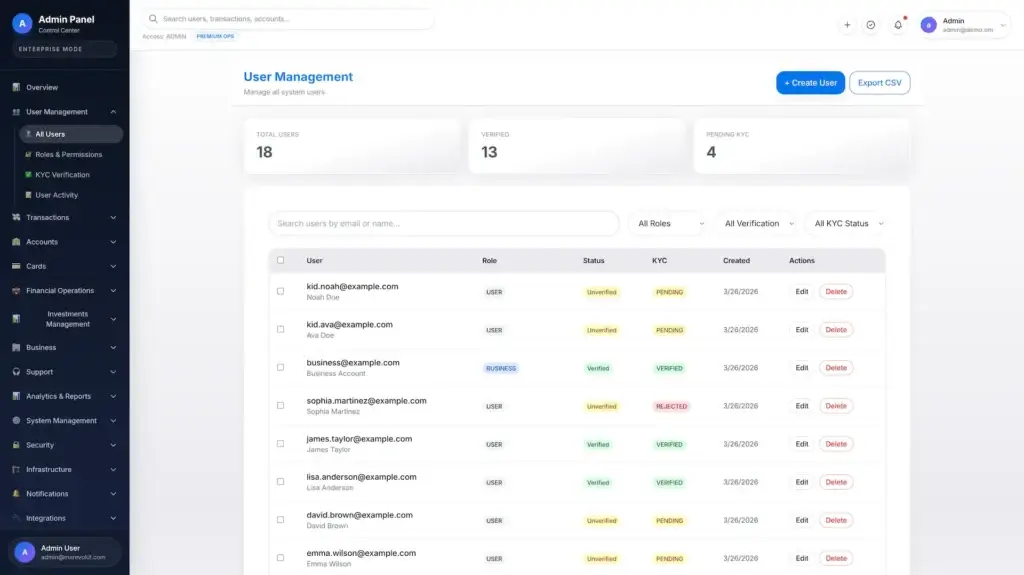Open KYC Verification submenu item
The height and width of the screenshot is (575, 1024).
[x=71, y=174]
